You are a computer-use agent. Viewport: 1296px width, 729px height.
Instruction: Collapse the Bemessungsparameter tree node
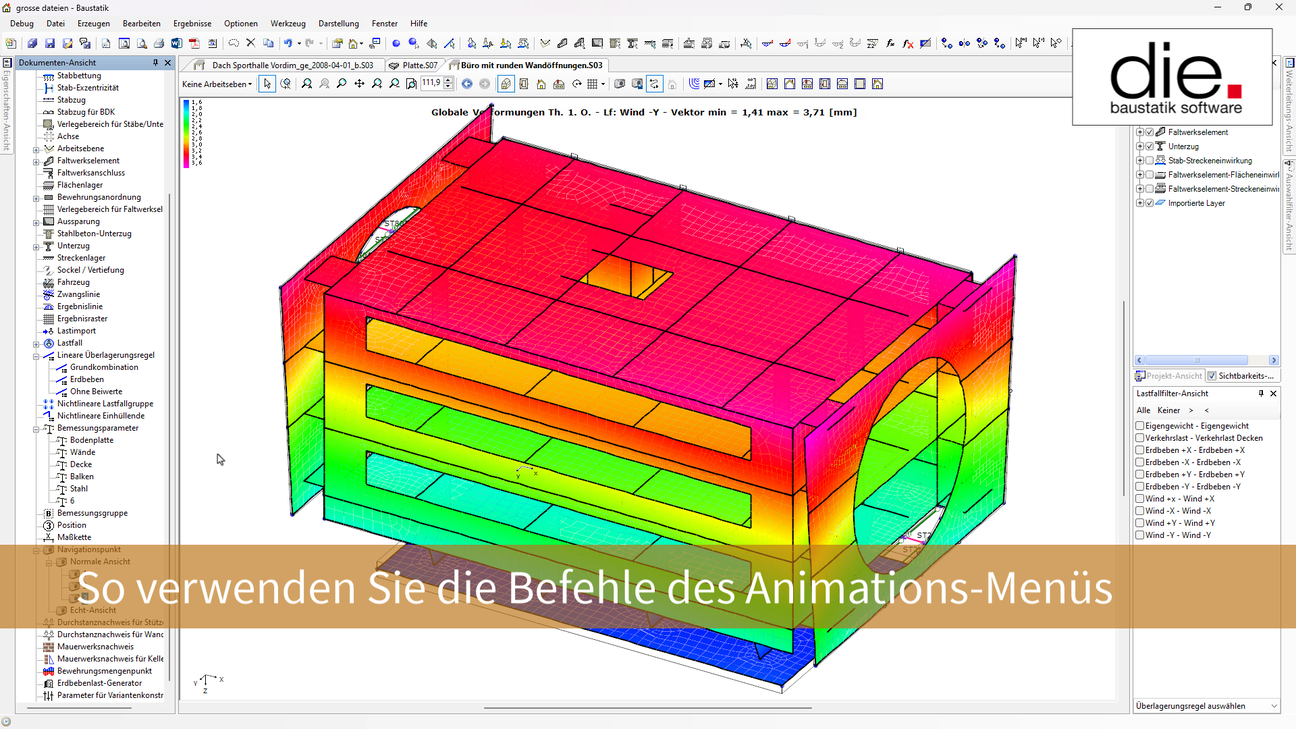coord(37,428)
